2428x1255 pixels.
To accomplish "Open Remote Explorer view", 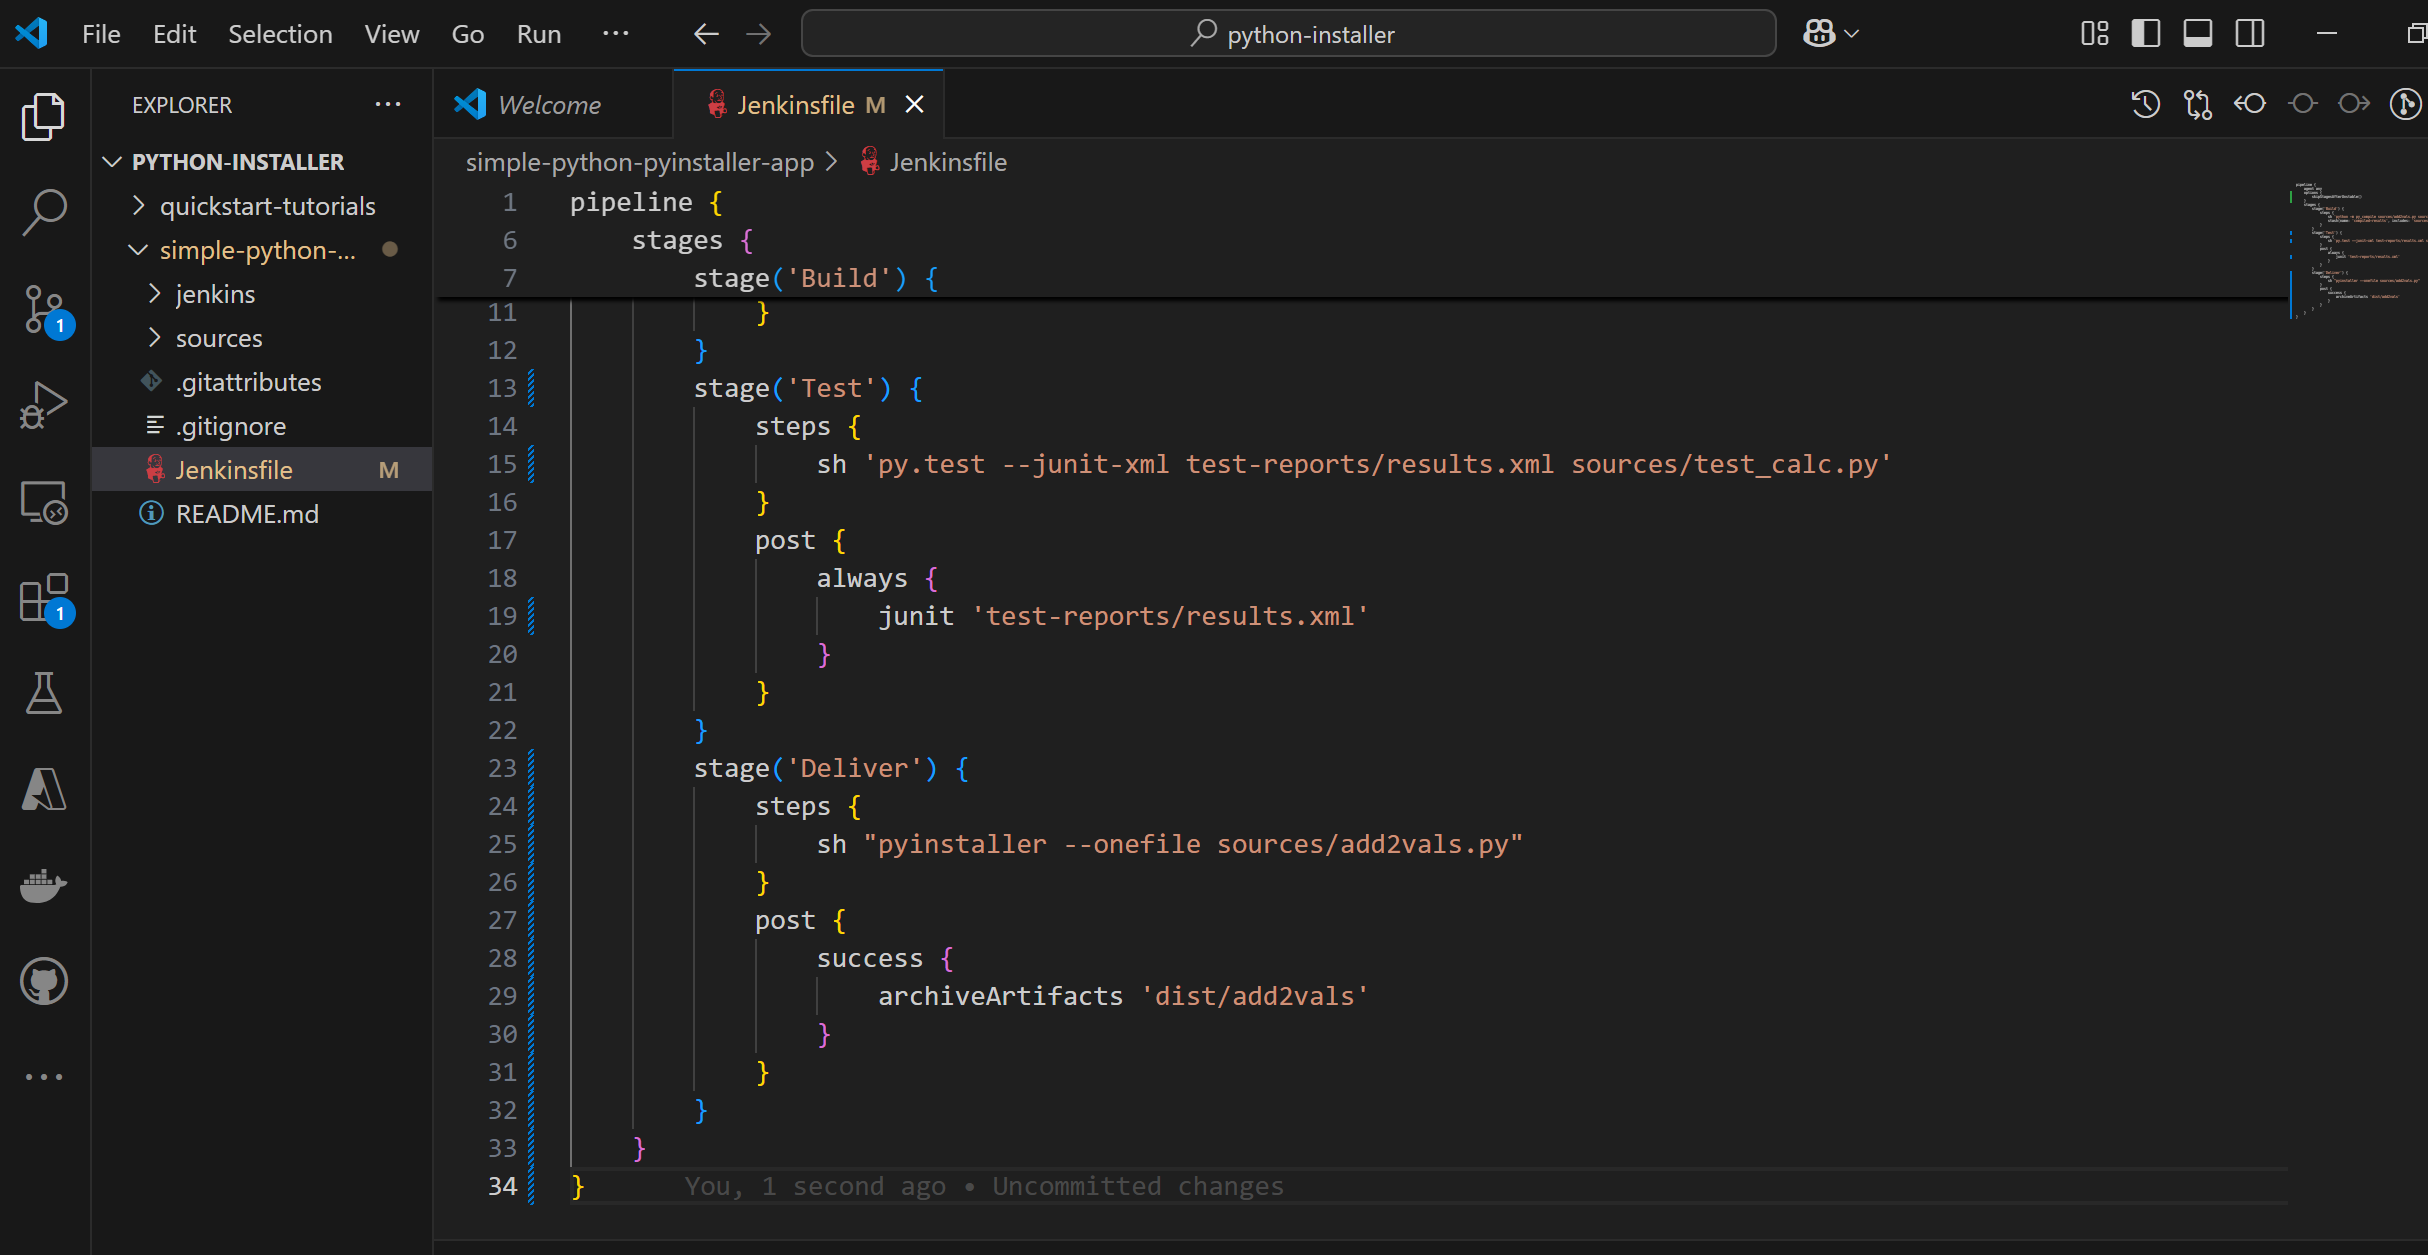I will tap(44, 501).
